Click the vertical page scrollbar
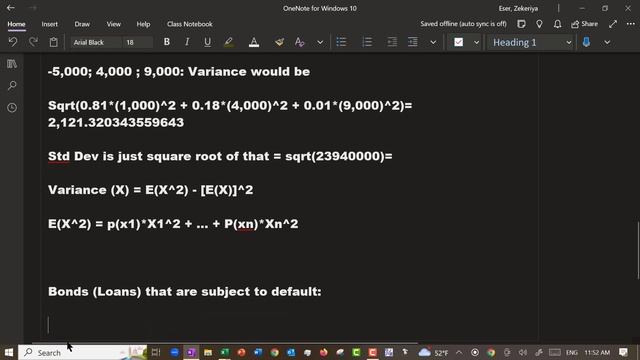The height and width of the screenshot is (360, 640). tap(638, 250)
